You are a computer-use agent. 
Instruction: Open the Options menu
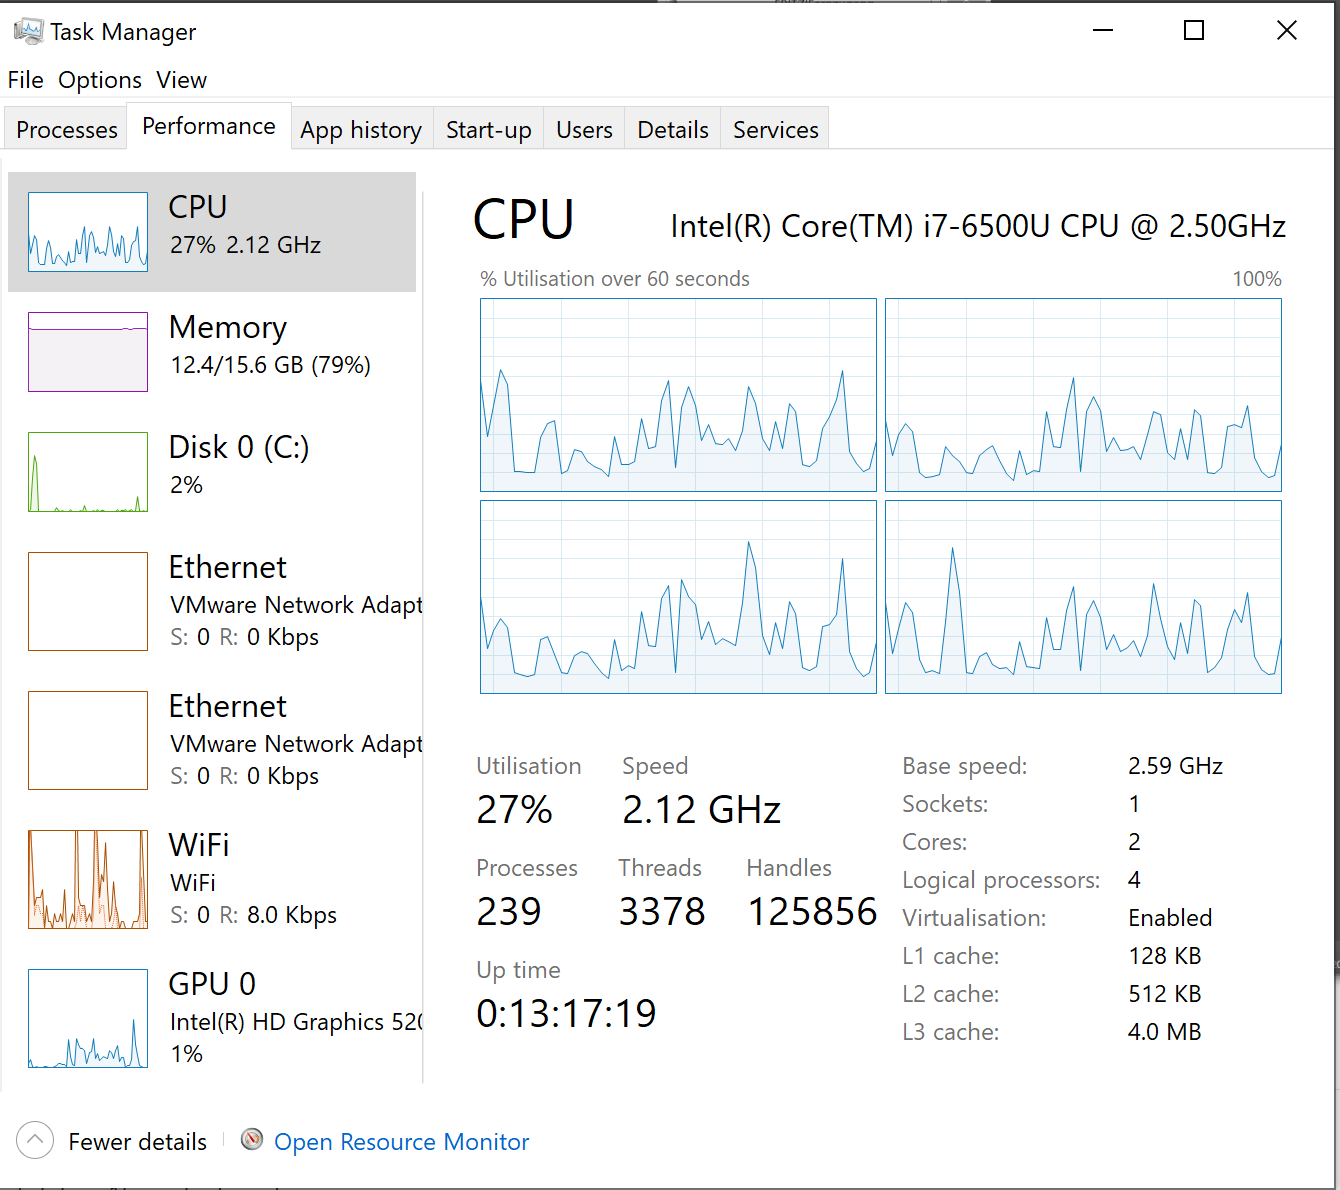pos(100,80)
